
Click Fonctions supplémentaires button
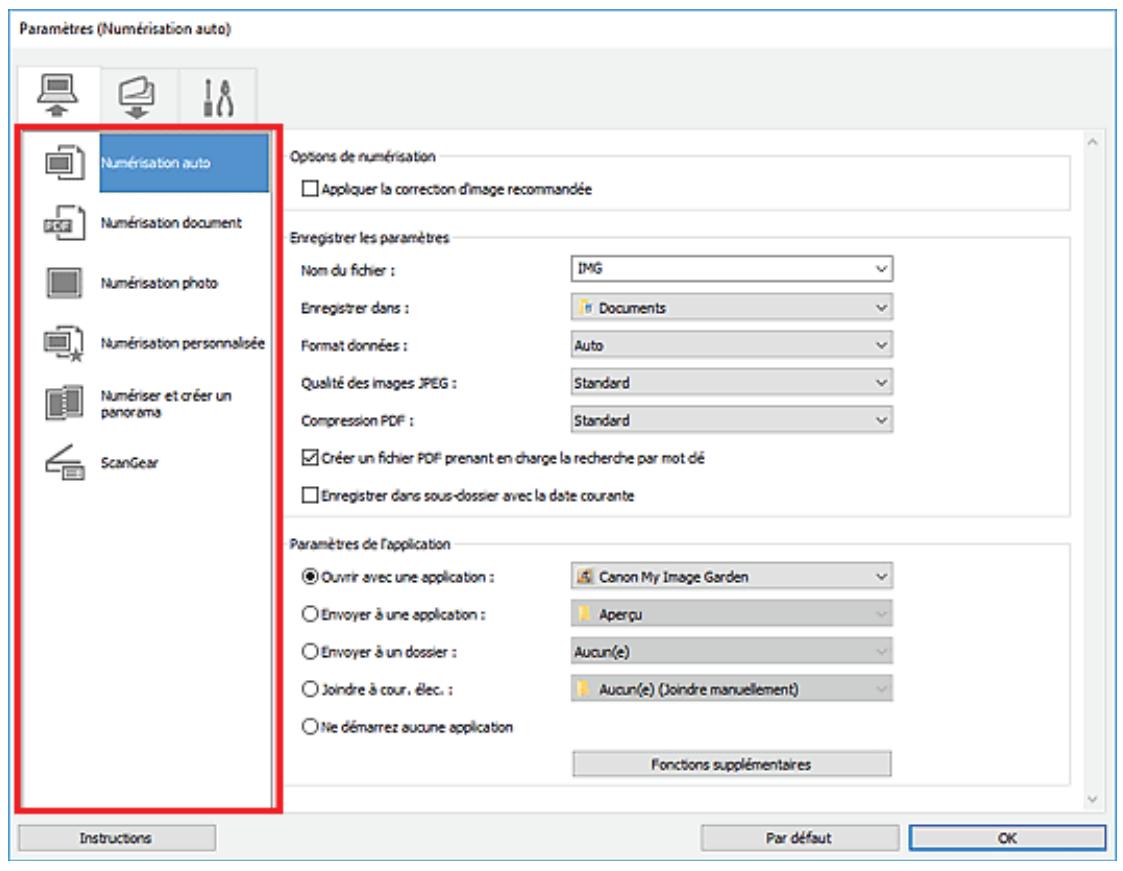(732, 764)
